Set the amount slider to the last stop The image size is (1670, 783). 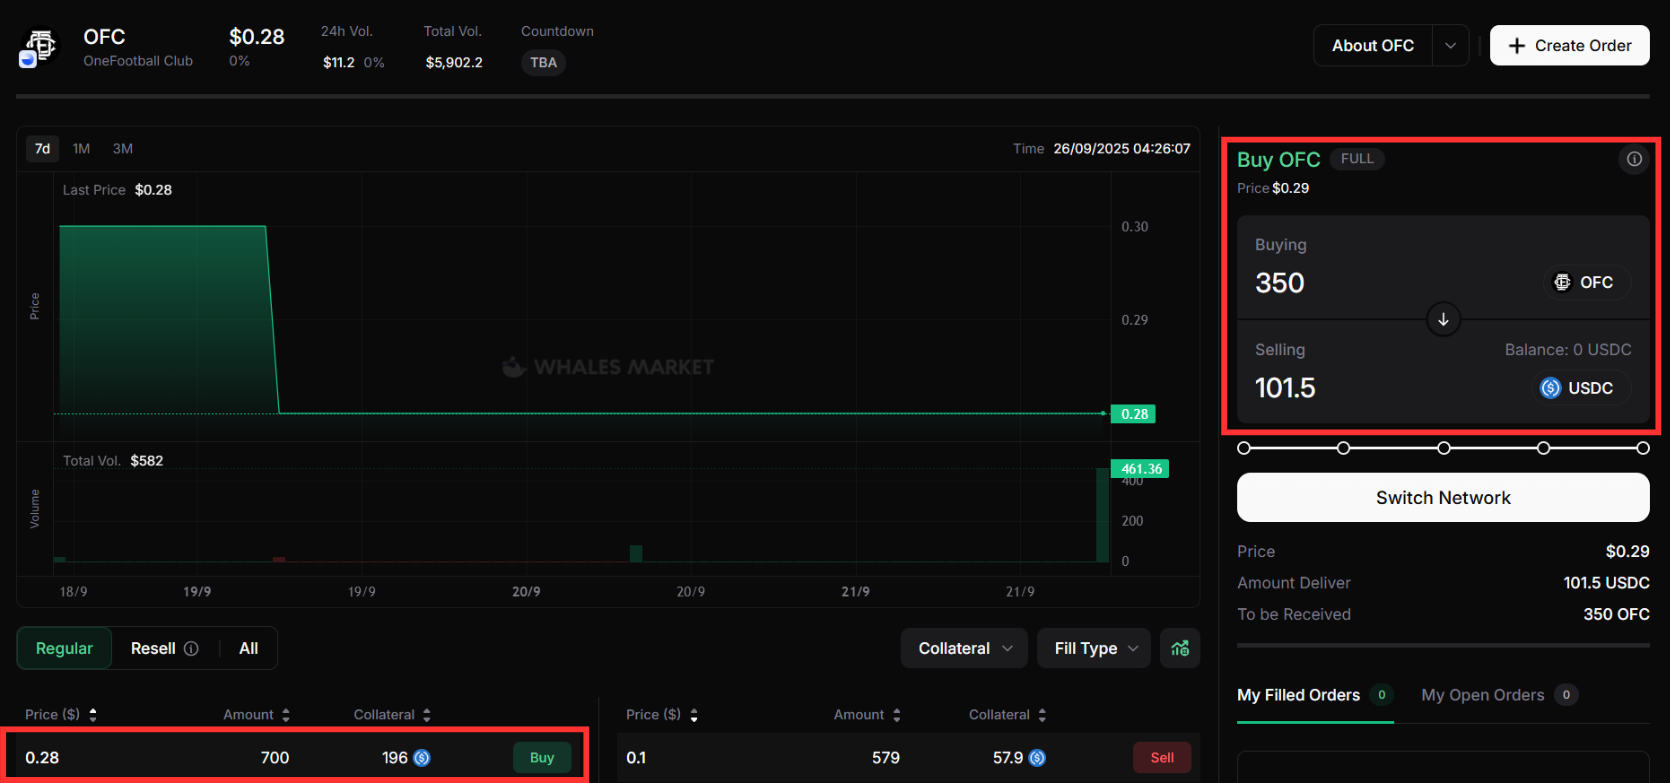tap(1643, 448)
